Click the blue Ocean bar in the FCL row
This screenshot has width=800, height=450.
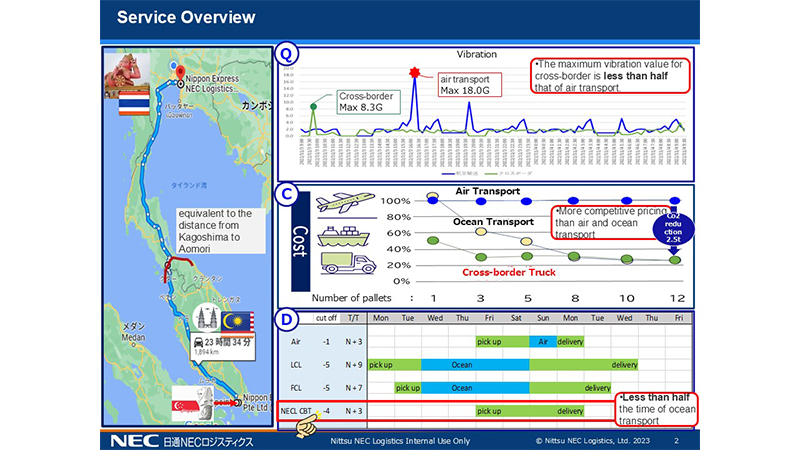point(476,388)
